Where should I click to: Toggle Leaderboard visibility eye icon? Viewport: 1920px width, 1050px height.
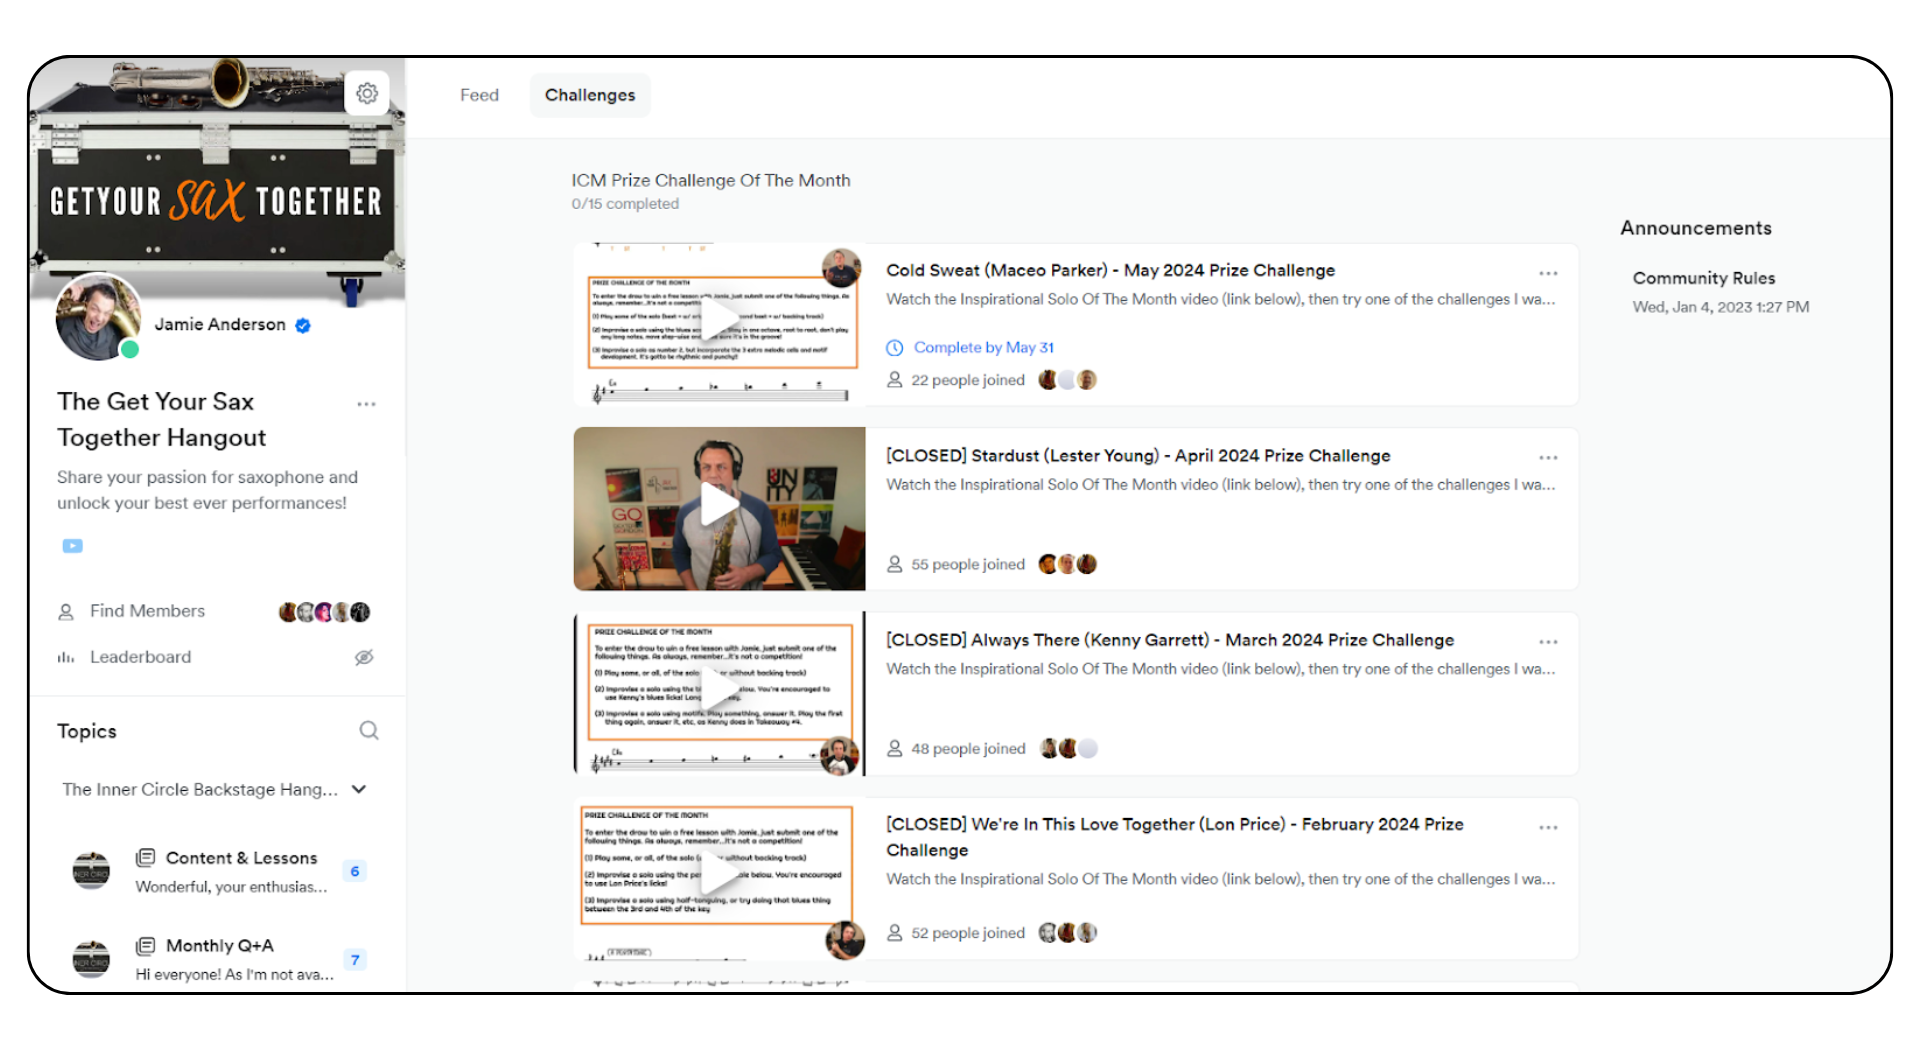[x=364, y=657]
